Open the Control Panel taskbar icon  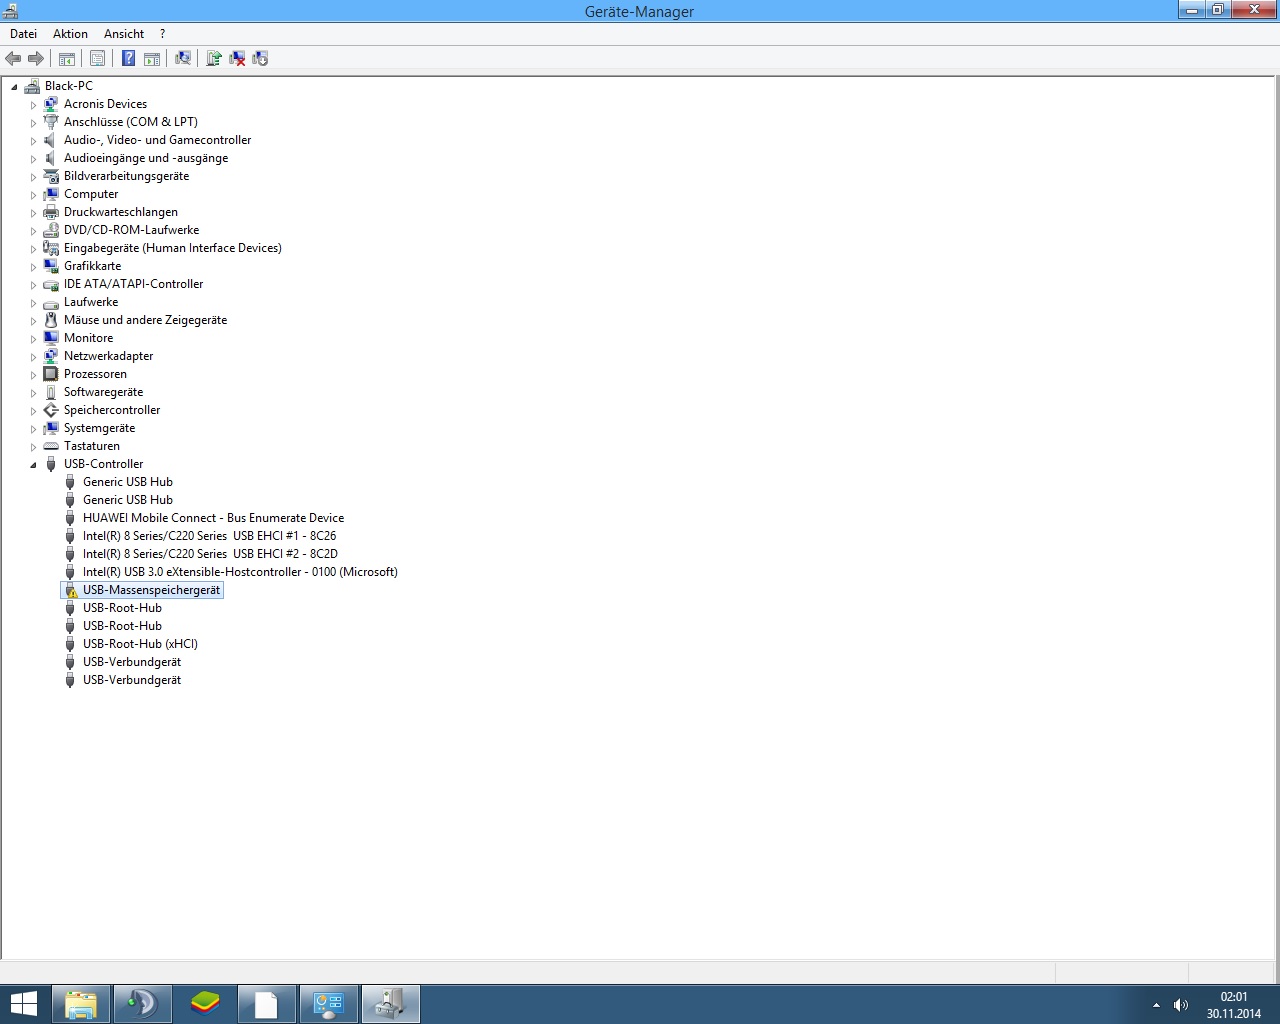[x=328, y=1004]
